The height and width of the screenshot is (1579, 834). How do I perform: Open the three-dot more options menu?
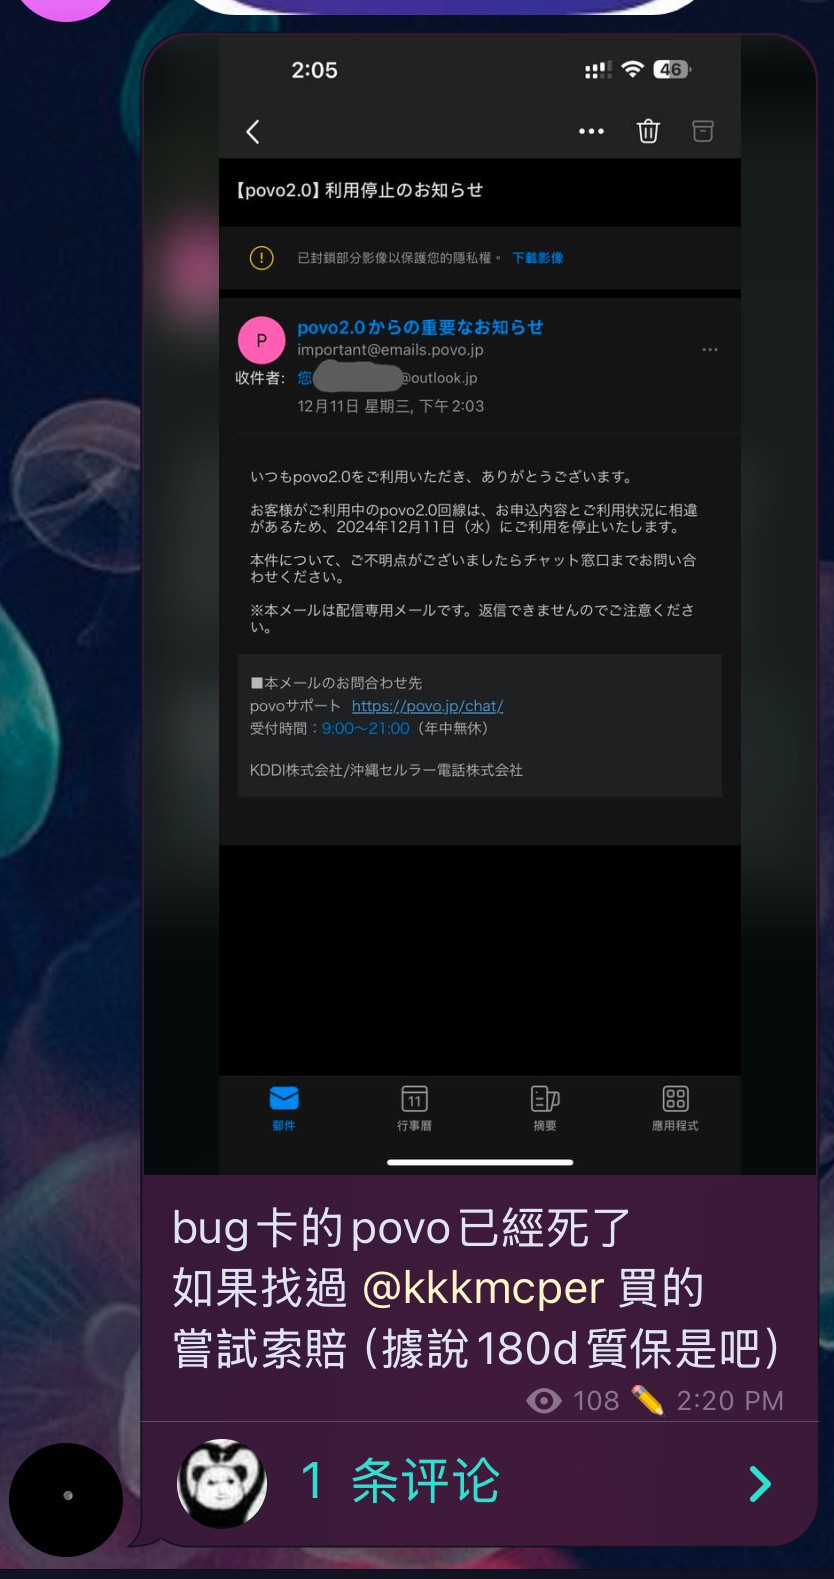(x=591, y=132)
